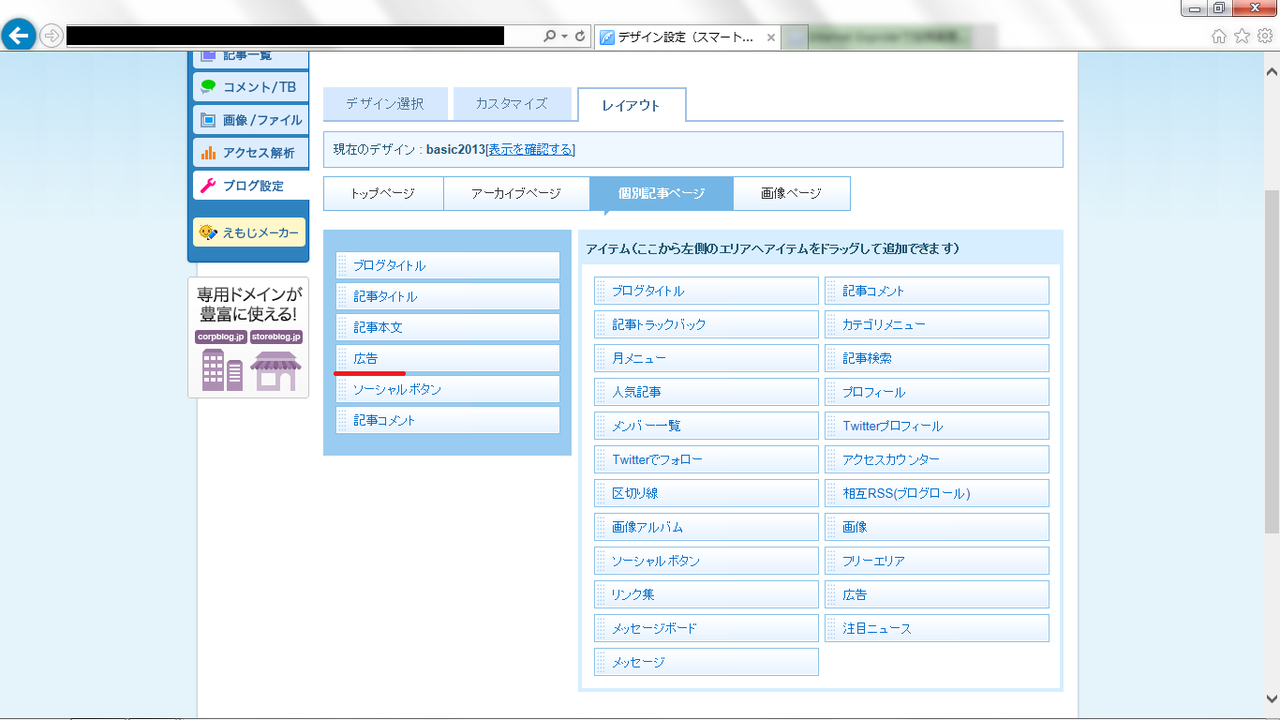Click the コメント/TB speech bubble icon

(x=208, y=87)
